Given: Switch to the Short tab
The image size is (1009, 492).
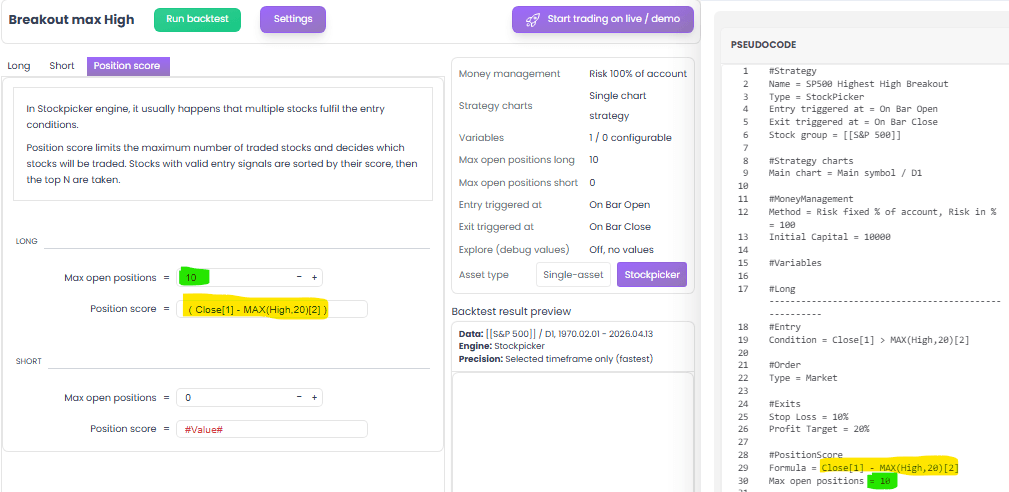Looking at the screenshot, I should point(62,66).
